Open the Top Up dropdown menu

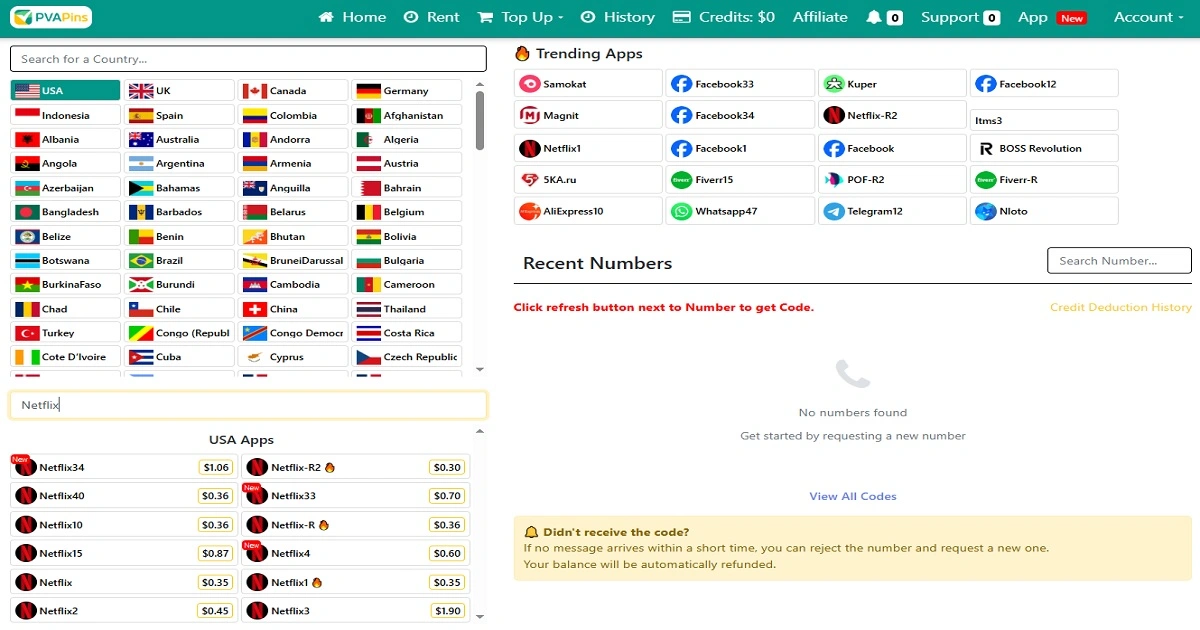(x=520, y=17)
